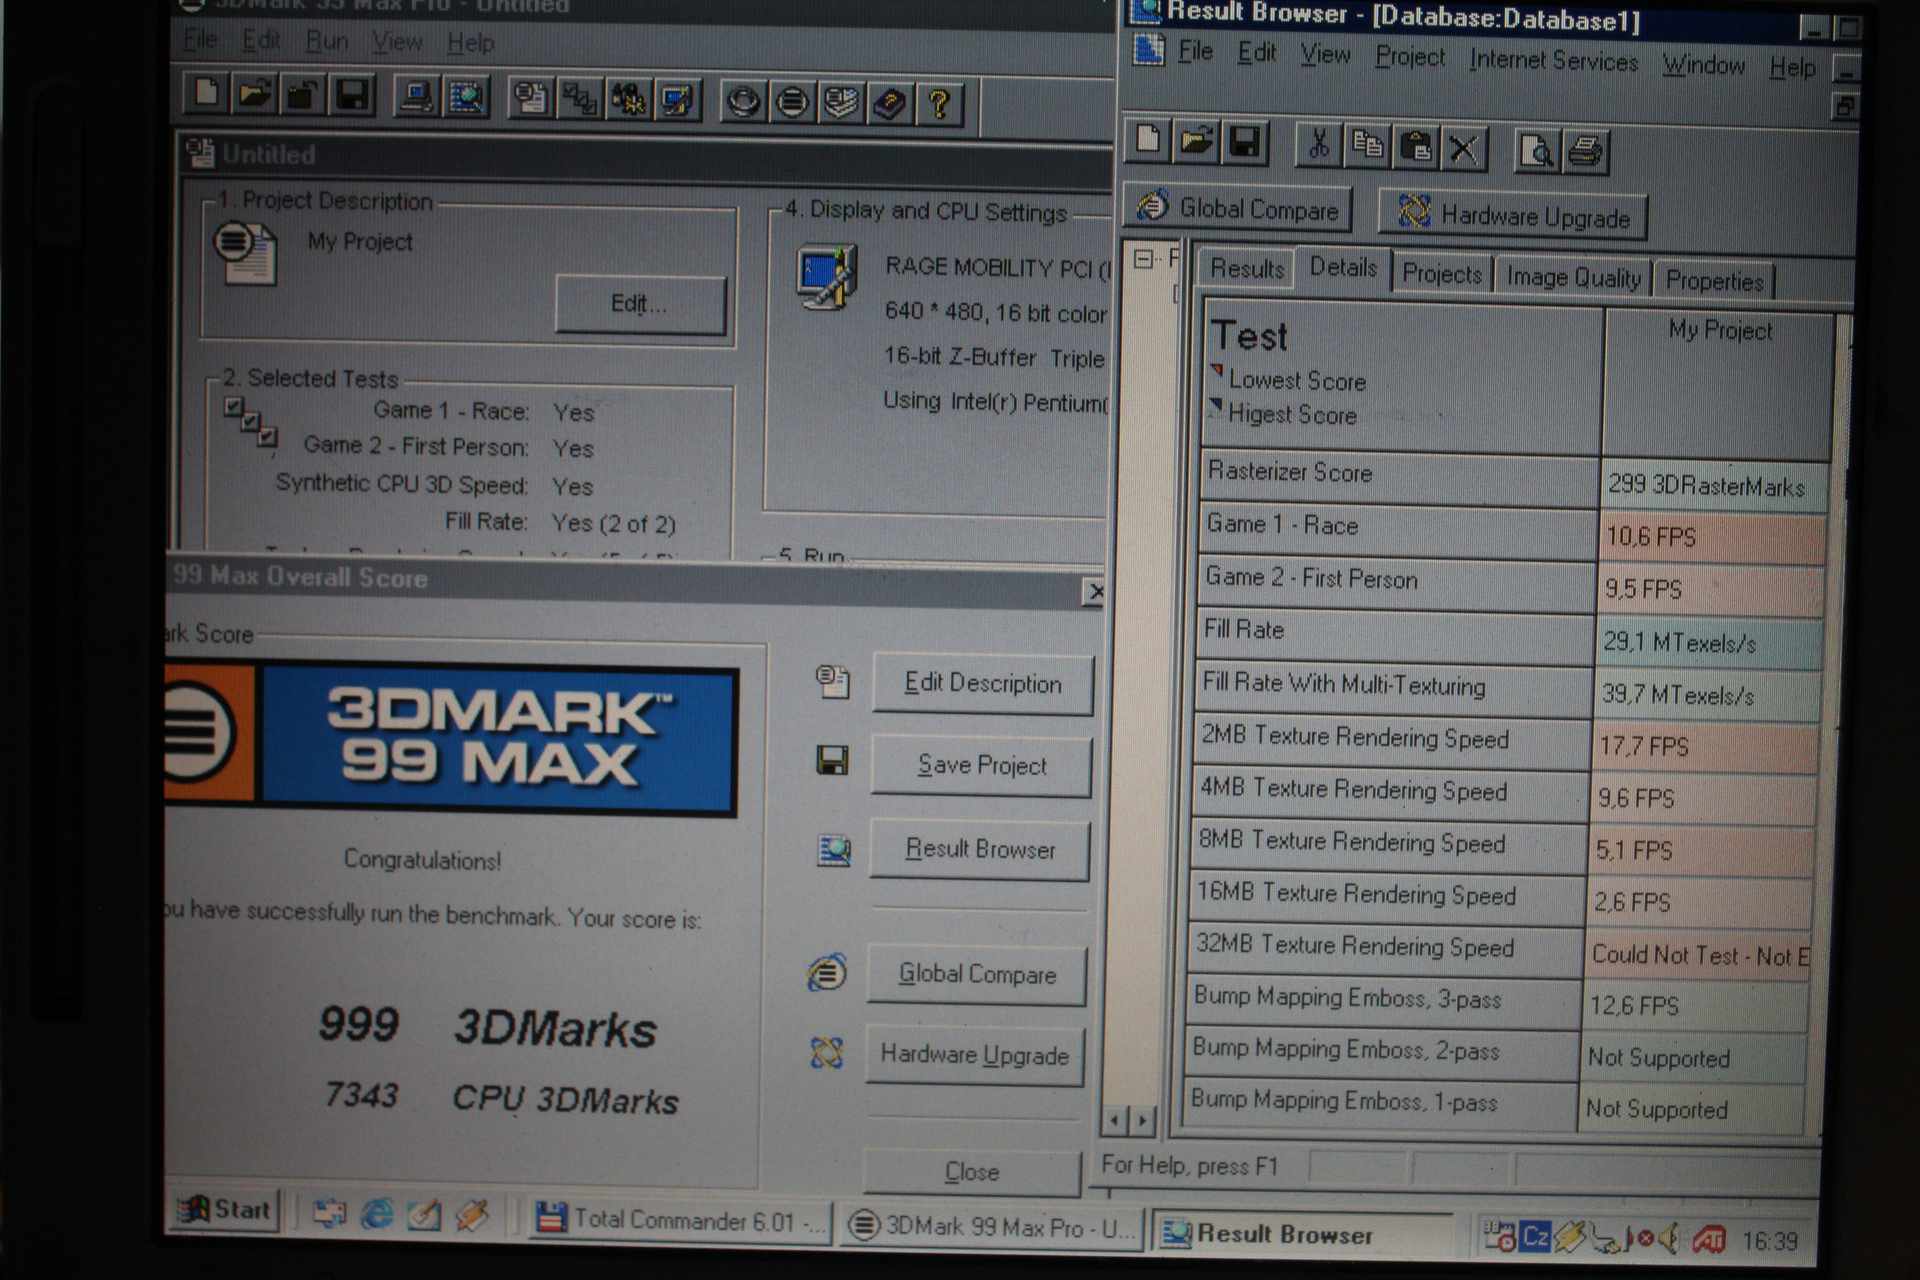Click the Edit... button under Project Description
This screenshot has height=1280, width=1920.
tap(640, 303)
